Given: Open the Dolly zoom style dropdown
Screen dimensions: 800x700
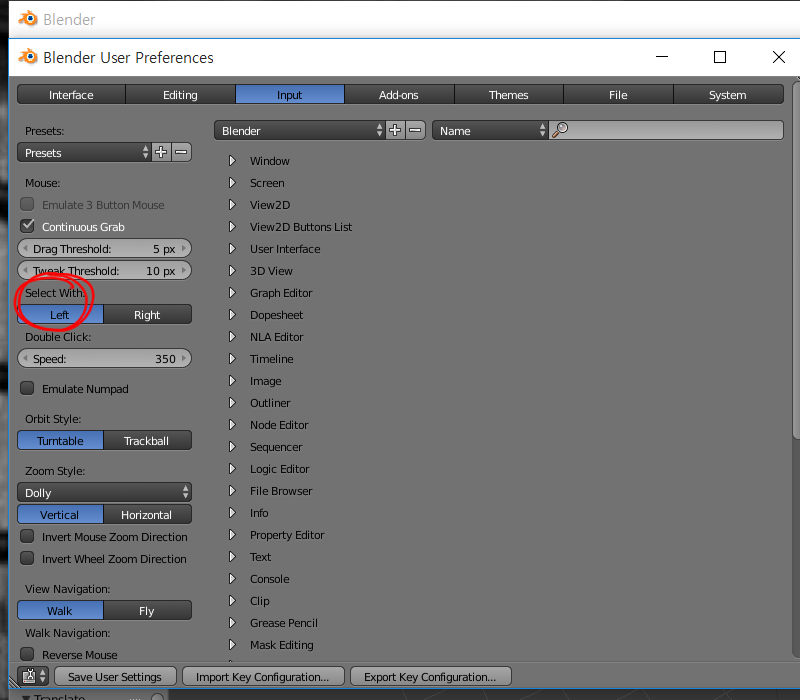Looking at the screenshot, I should click(x=105, y=492).
